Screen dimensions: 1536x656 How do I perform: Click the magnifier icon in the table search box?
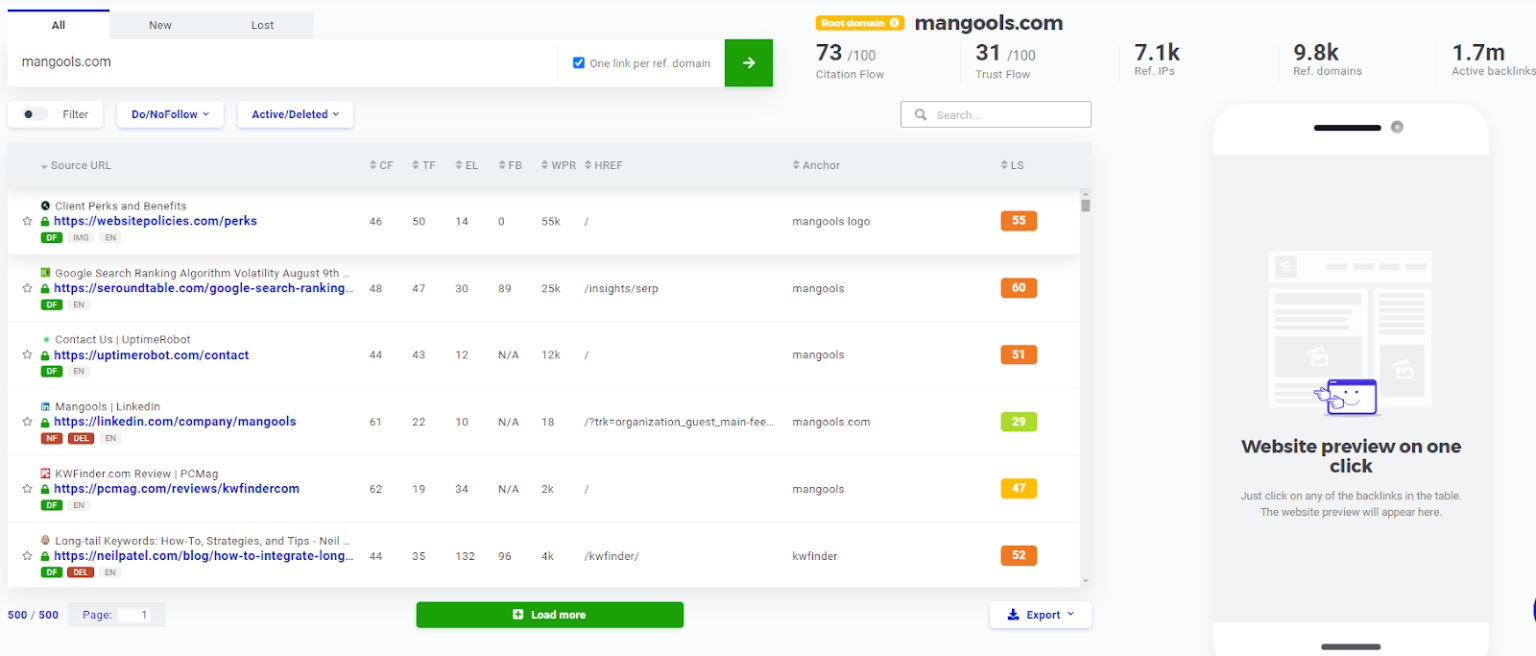[x=920, y=114]
